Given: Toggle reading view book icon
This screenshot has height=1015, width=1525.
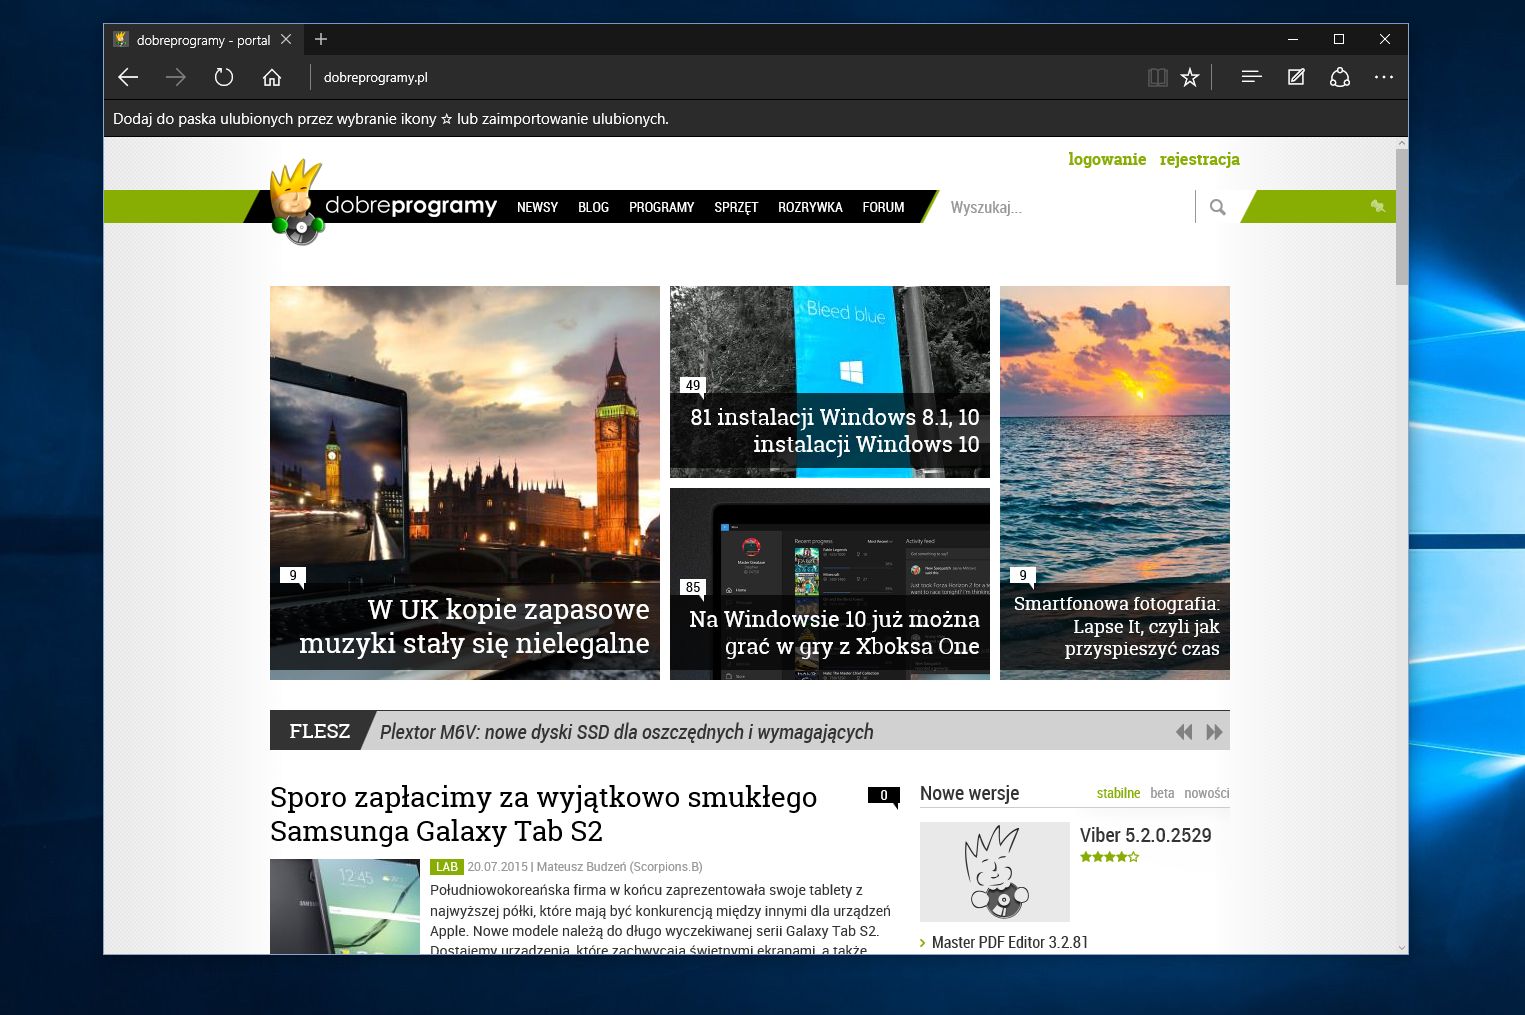Looking at the screenshot, I should 1157,77.
